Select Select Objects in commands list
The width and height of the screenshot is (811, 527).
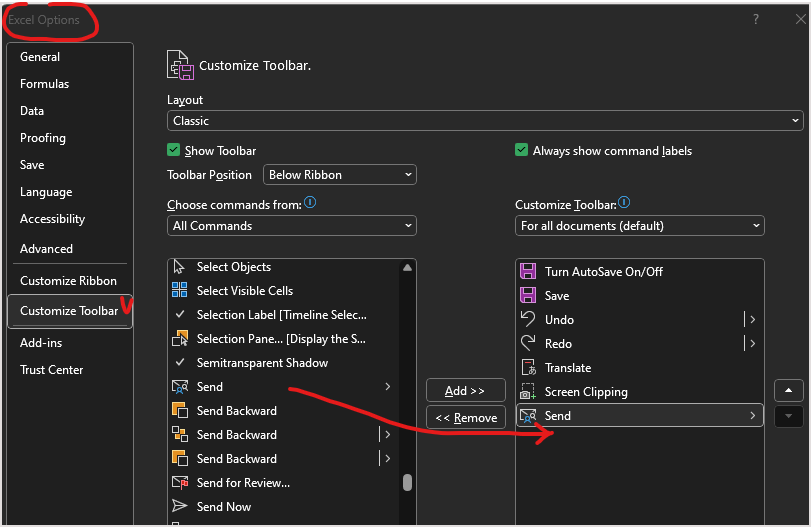(284, 267)
